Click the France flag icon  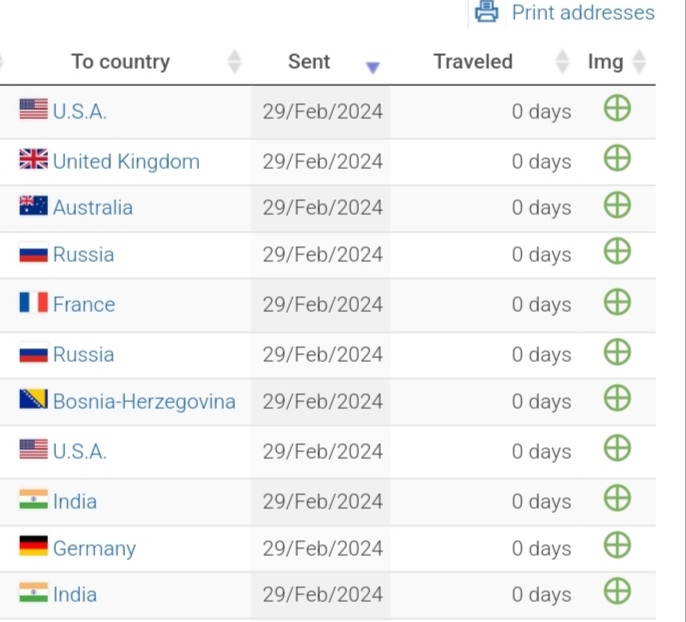[34, 302]
